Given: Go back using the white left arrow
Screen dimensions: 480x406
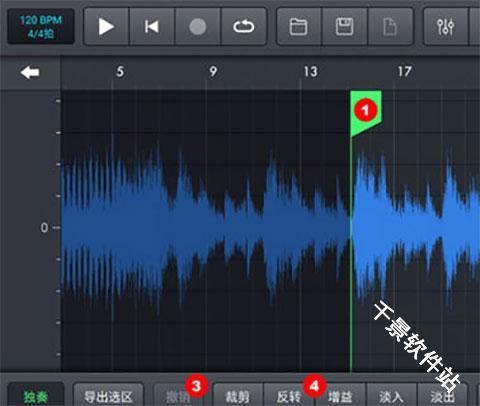Looking at the screenshot, I should pyautogui.click(x=30, y=72).
